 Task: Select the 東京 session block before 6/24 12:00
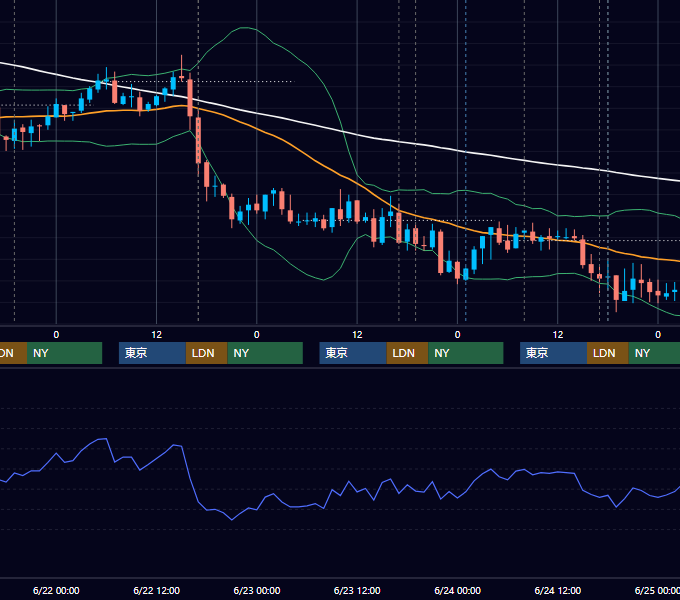pyautogui.click(x=553, y=353)
